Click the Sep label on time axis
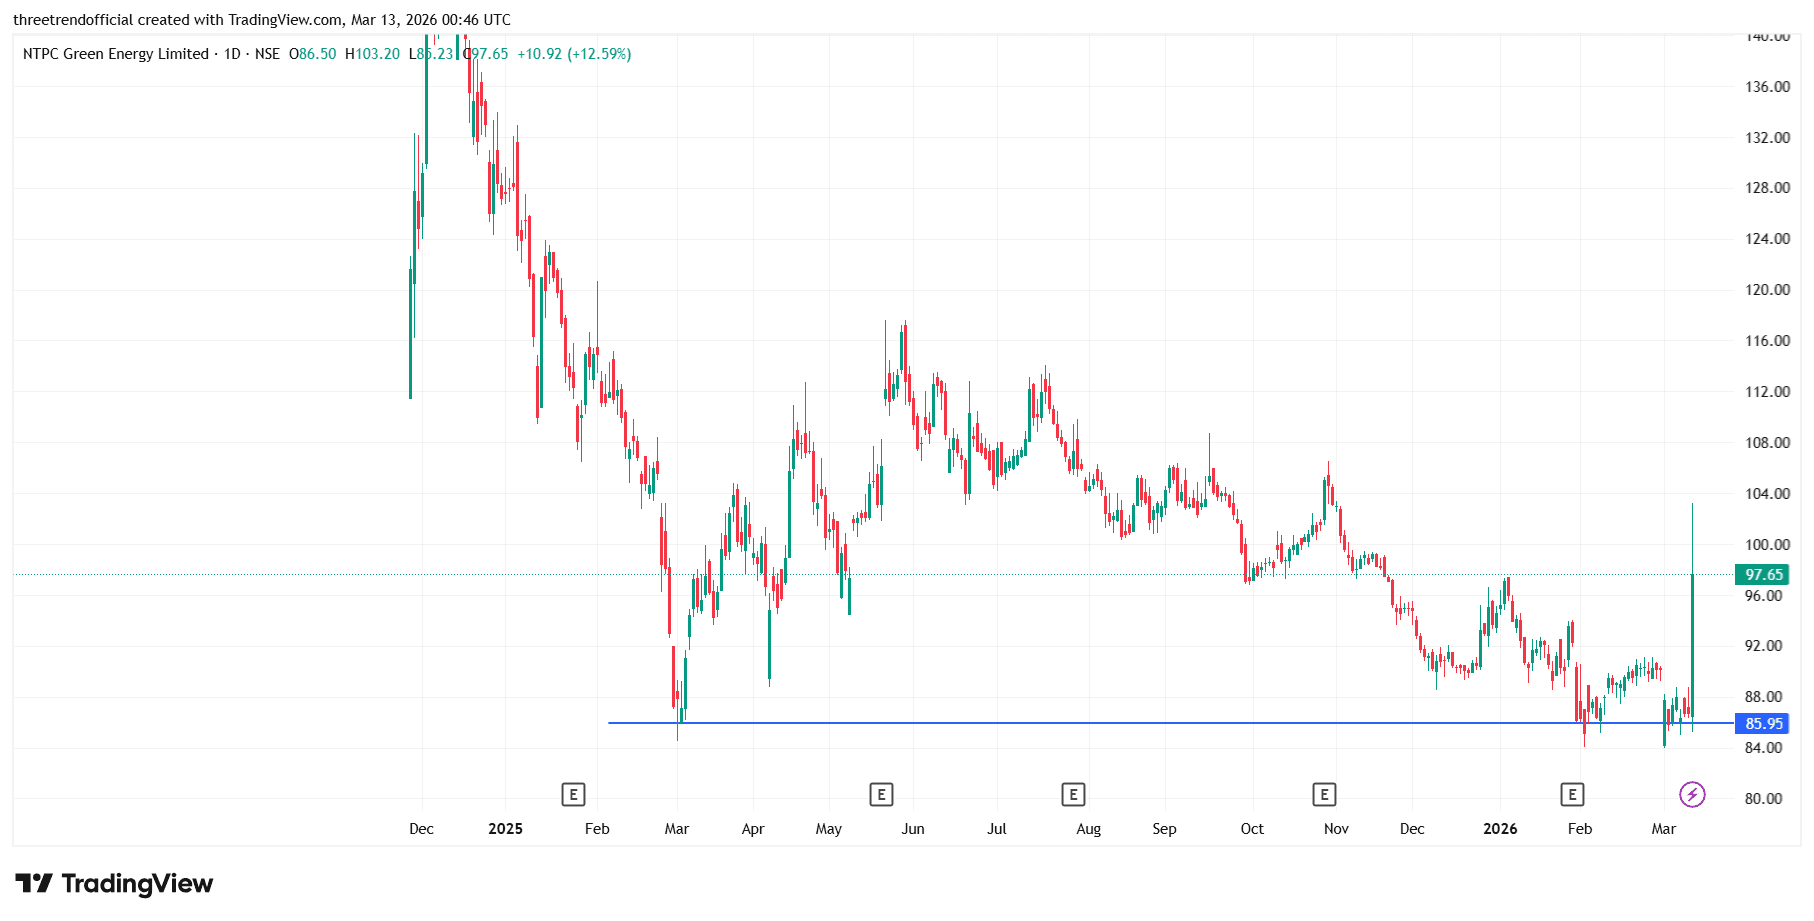This screenshot has height=921, width=1814. coord(1164,829)
